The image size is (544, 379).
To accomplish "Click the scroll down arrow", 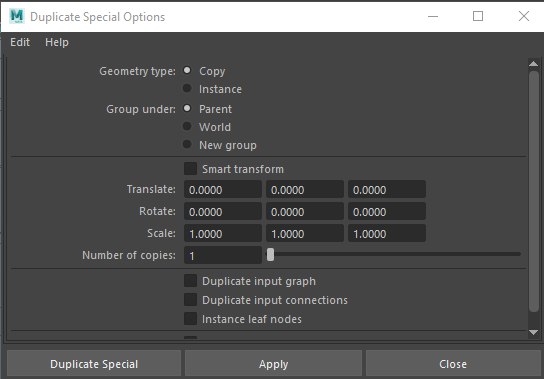I will pos(533,332).
